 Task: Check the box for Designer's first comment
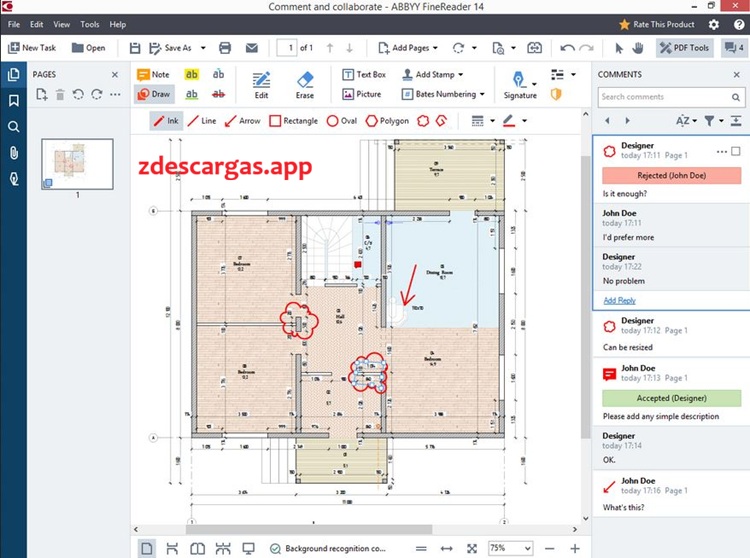[736, 151]
